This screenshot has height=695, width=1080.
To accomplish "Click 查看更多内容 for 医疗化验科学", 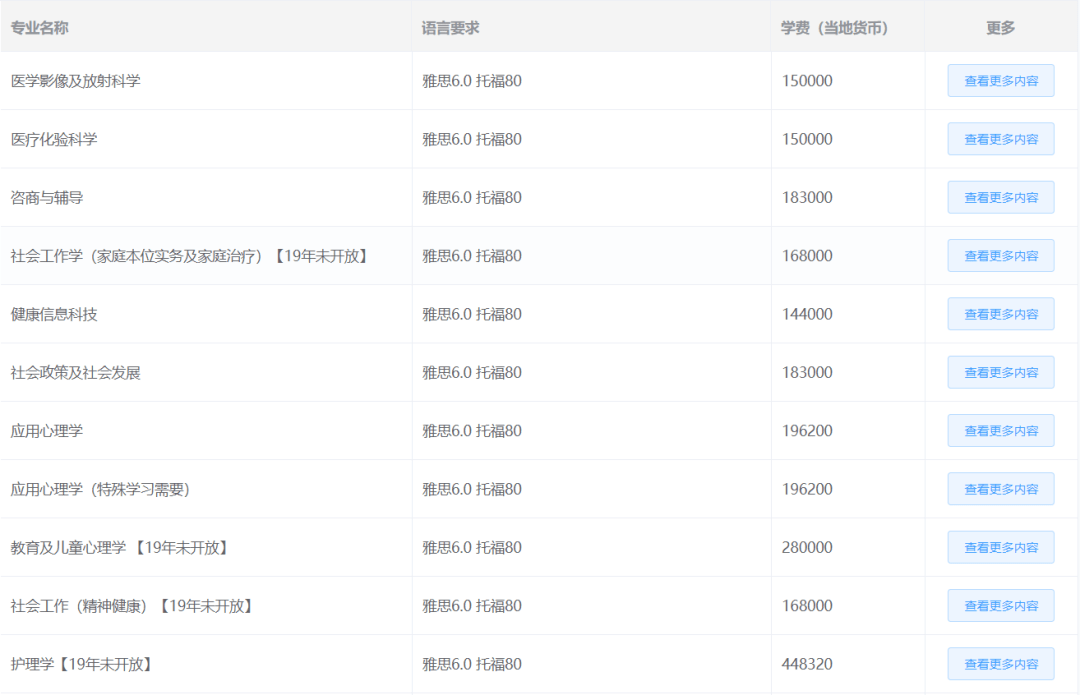I will point(1000,139).
